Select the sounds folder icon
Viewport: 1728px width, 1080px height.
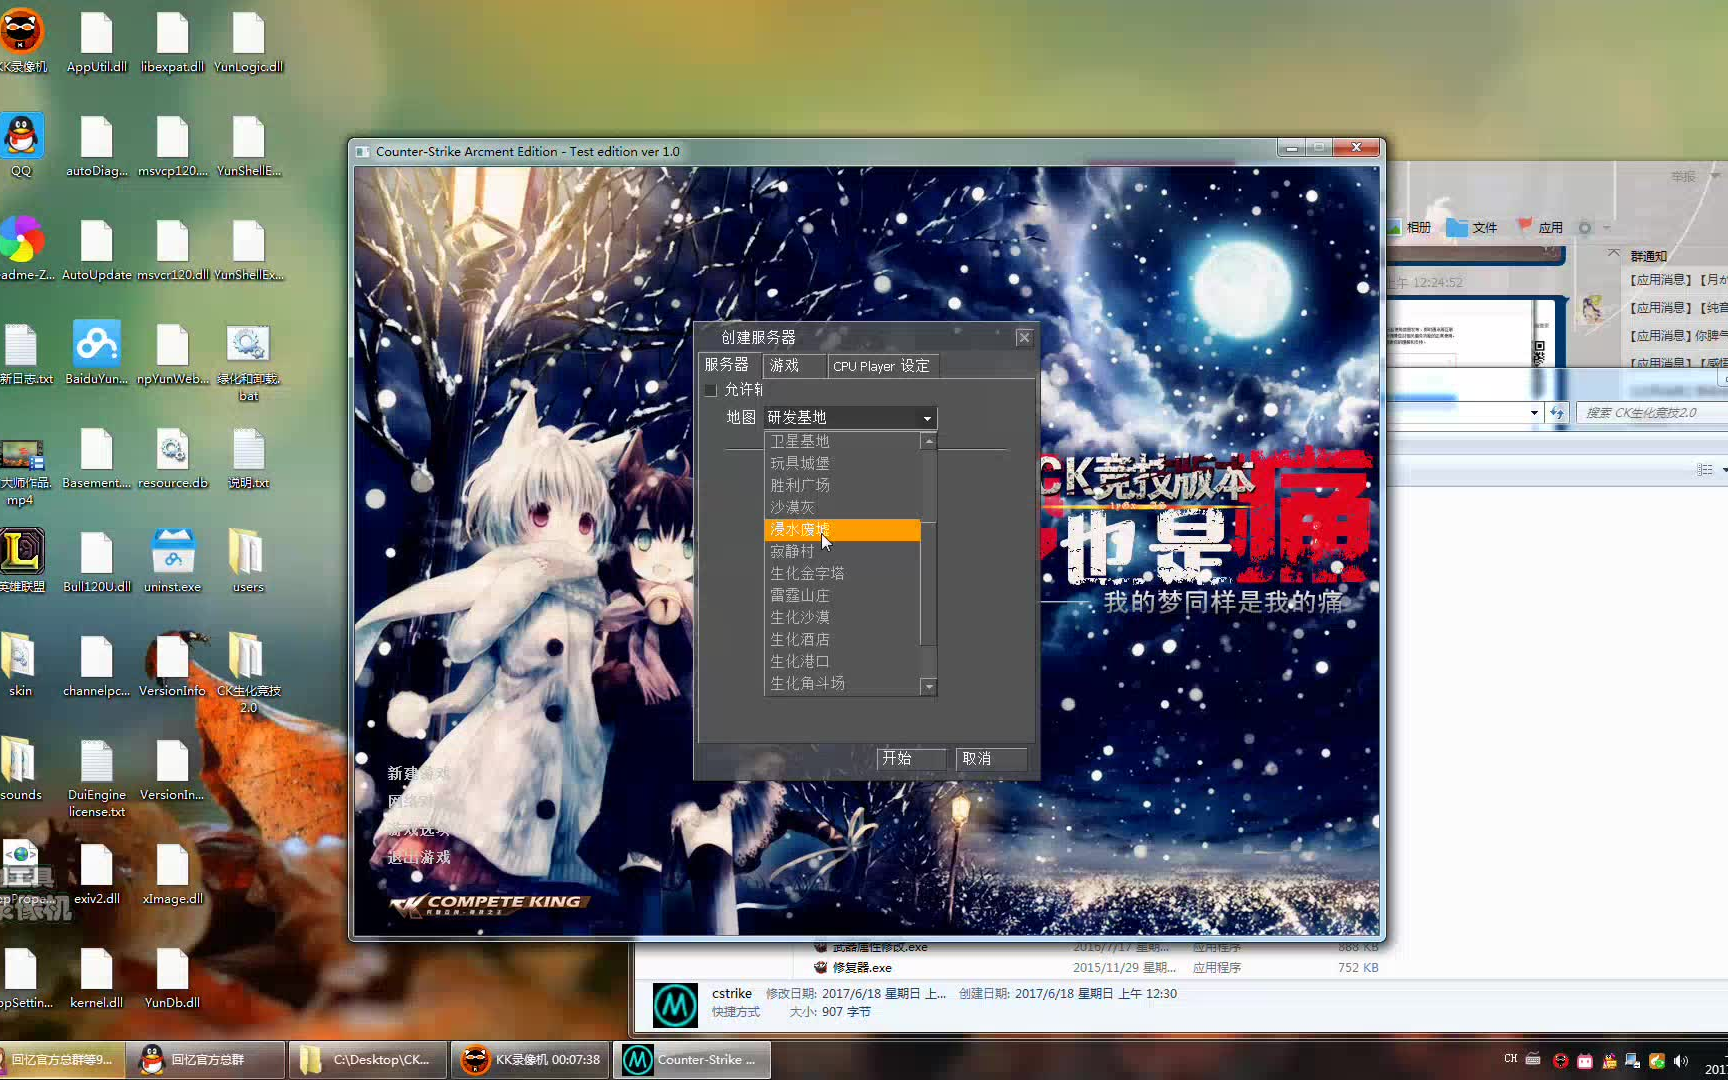[21, 769]
